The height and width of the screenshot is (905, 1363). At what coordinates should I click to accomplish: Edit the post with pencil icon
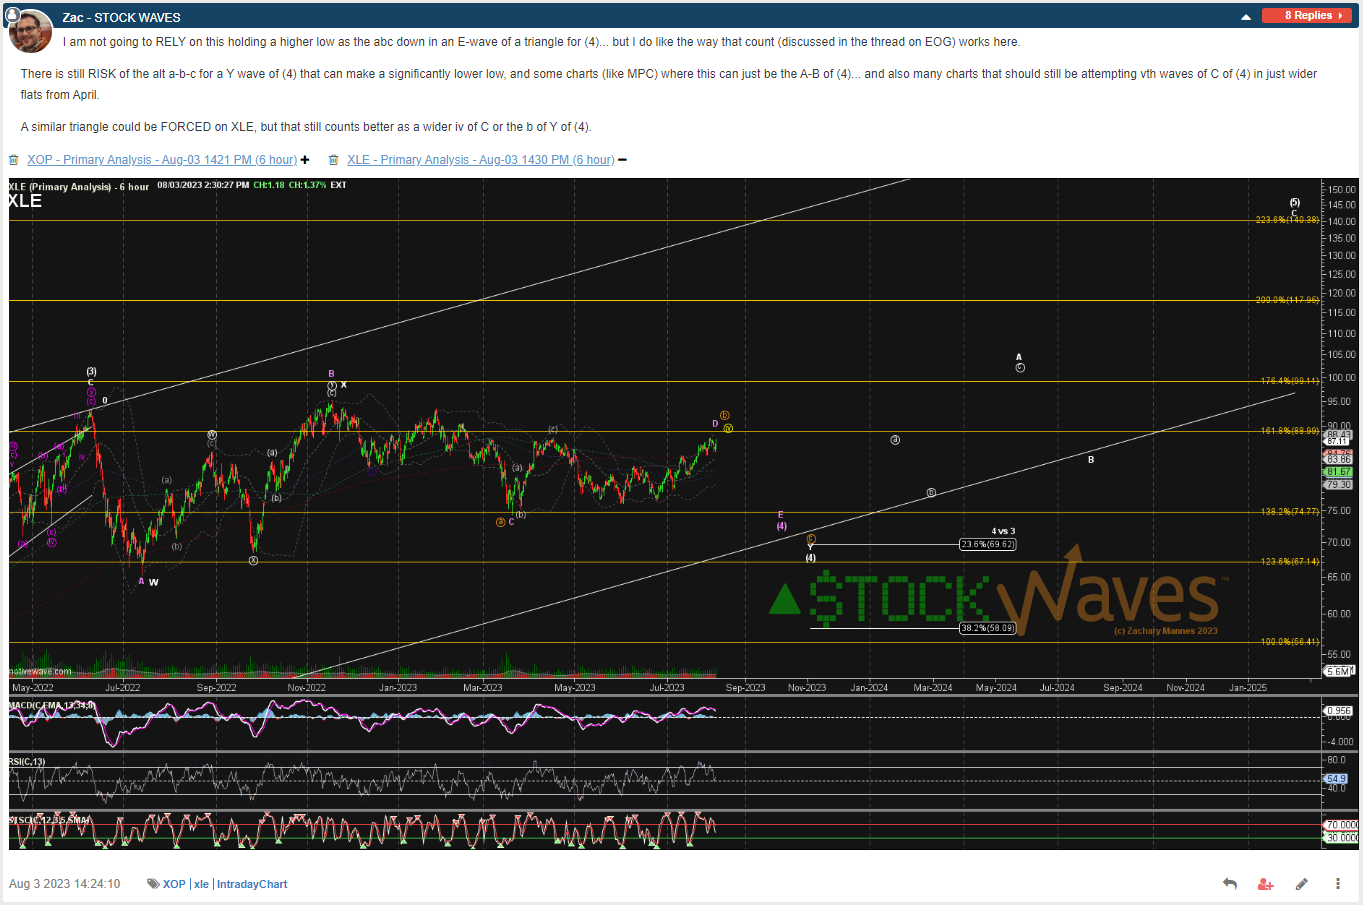tap(1302, 884)
